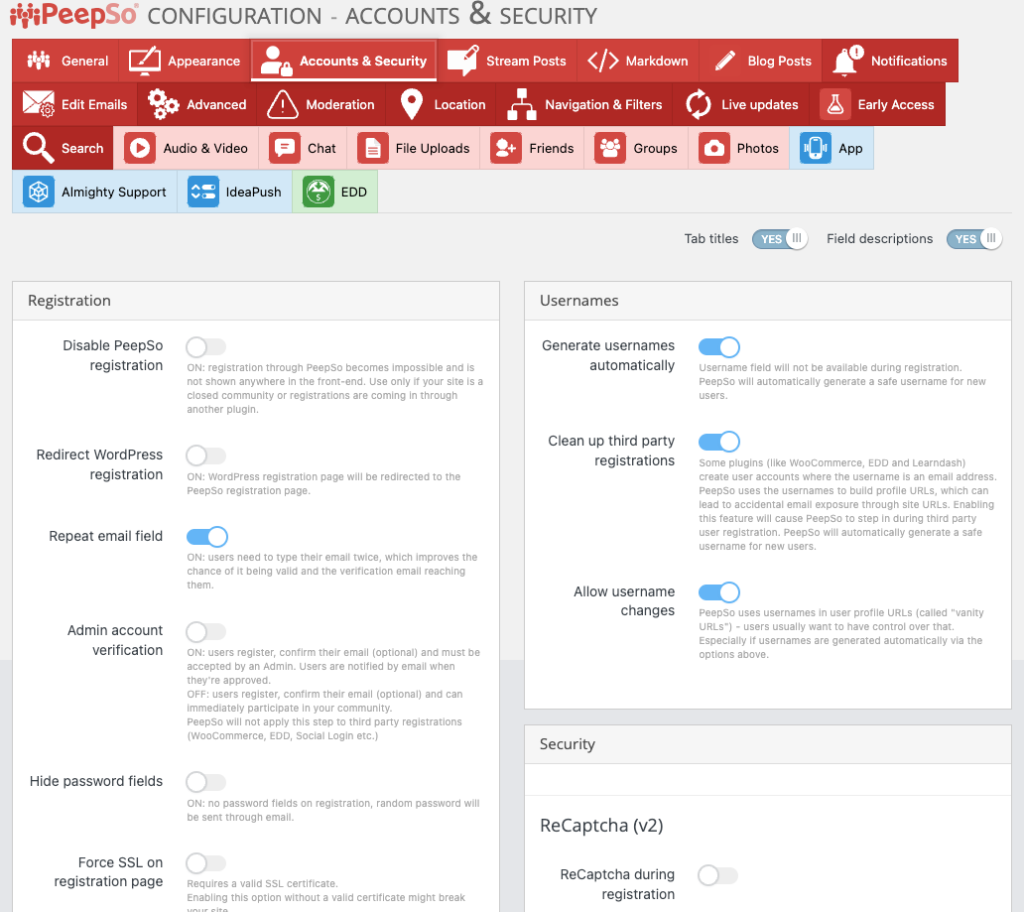
Task: Click the Blog Posts pencil icon
Action: (725, 61)
